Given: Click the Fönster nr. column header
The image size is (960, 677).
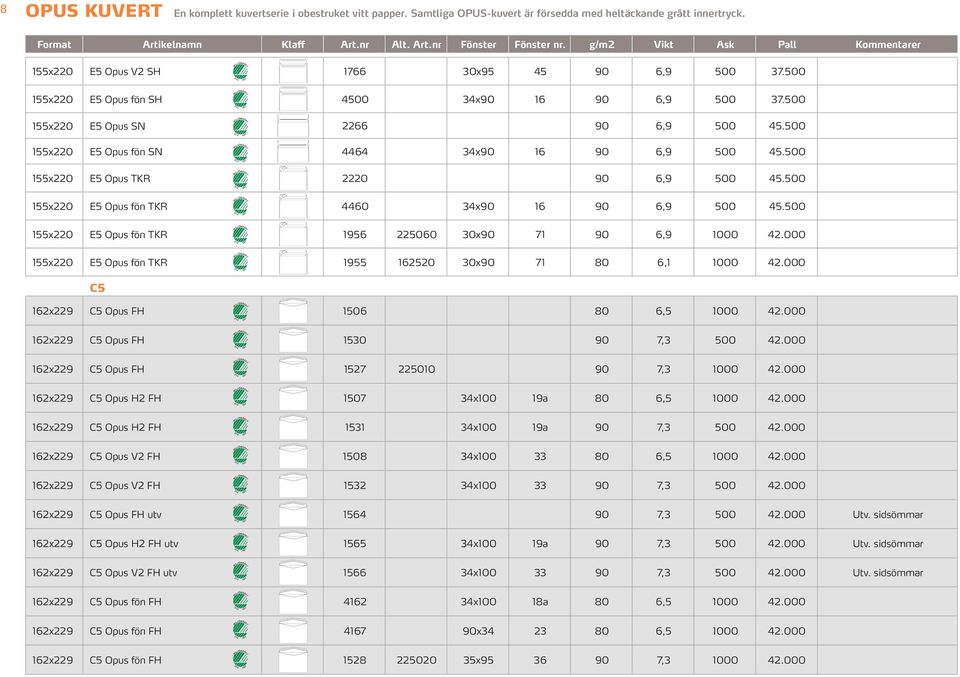Looking at the screenshot, I should (539, 44).
